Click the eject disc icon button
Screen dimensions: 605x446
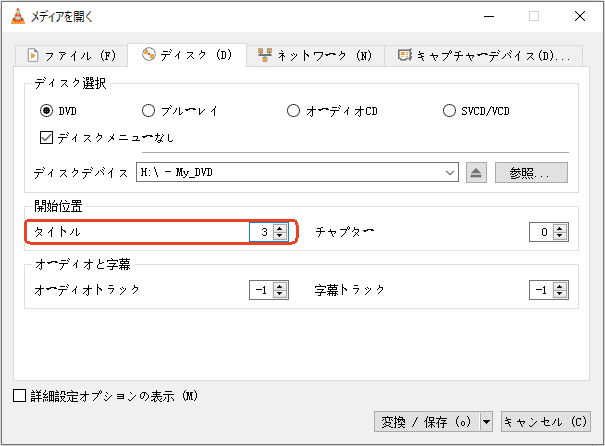(476, 172)
